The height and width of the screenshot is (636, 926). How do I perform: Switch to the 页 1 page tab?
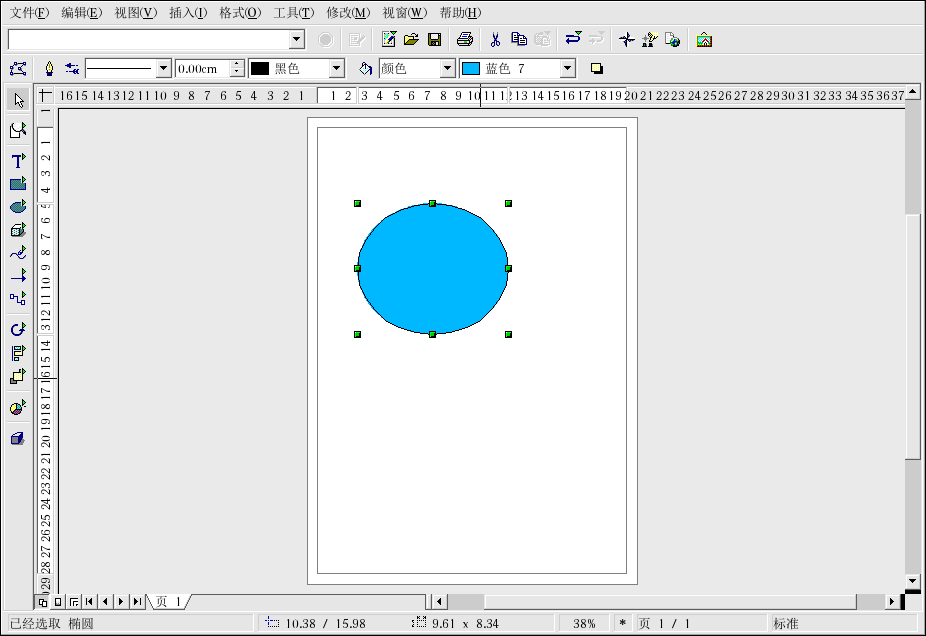tap(168, 601)
